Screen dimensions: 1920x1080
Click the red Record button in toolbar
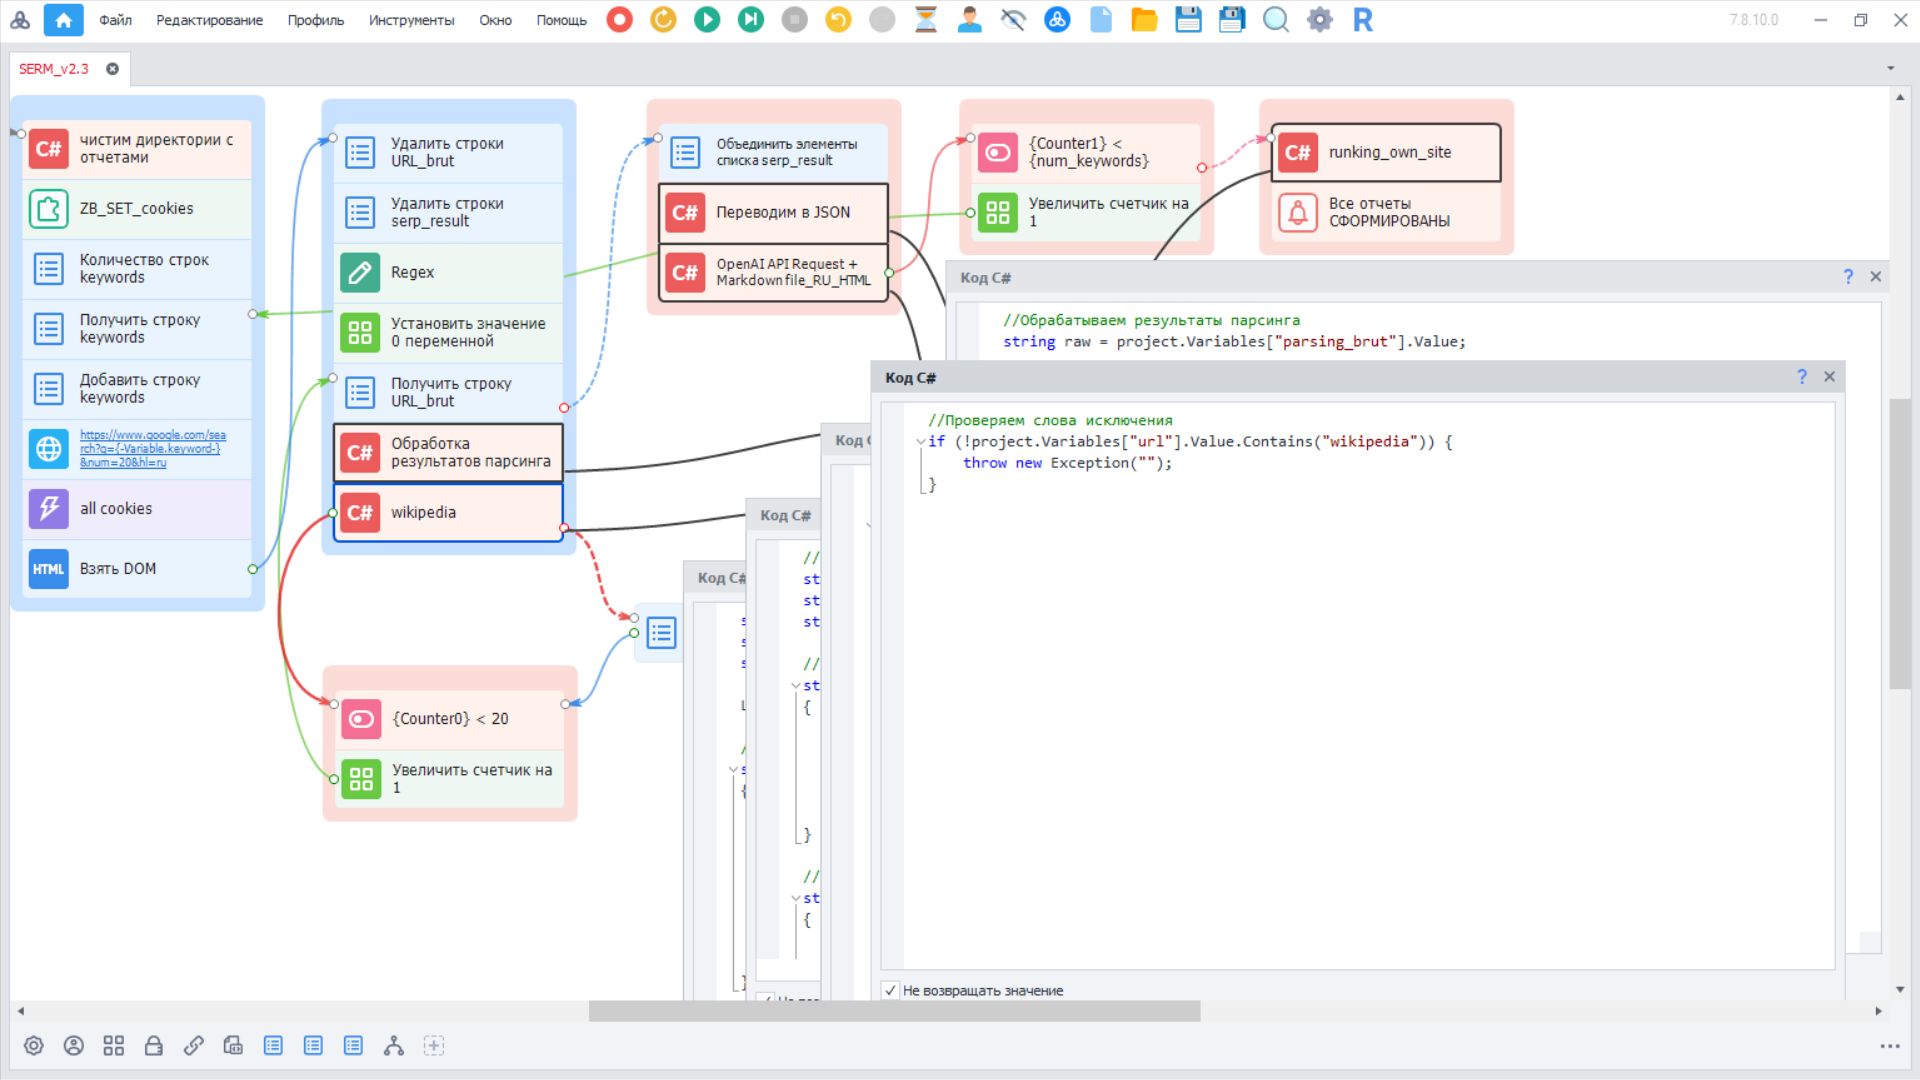620,20
